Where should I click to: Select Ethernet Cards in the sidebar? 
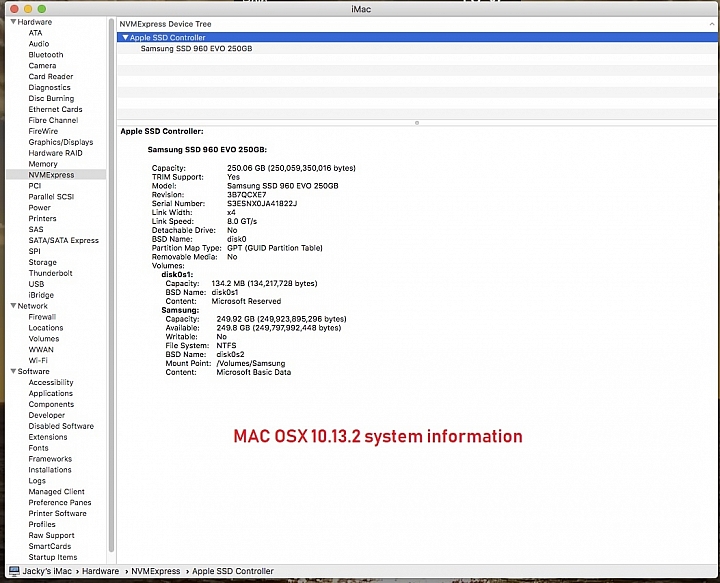click(55, 109)
